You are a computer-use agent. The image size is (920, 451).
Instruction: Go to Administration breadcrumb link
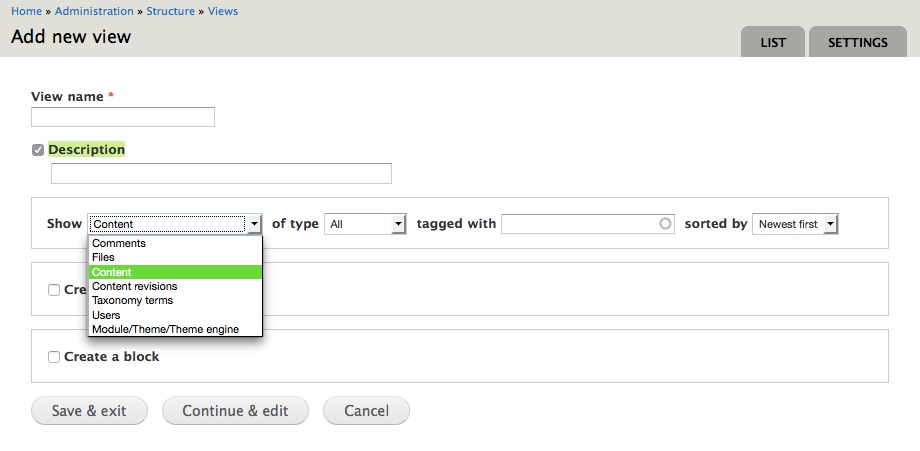[x=94, y=11]
